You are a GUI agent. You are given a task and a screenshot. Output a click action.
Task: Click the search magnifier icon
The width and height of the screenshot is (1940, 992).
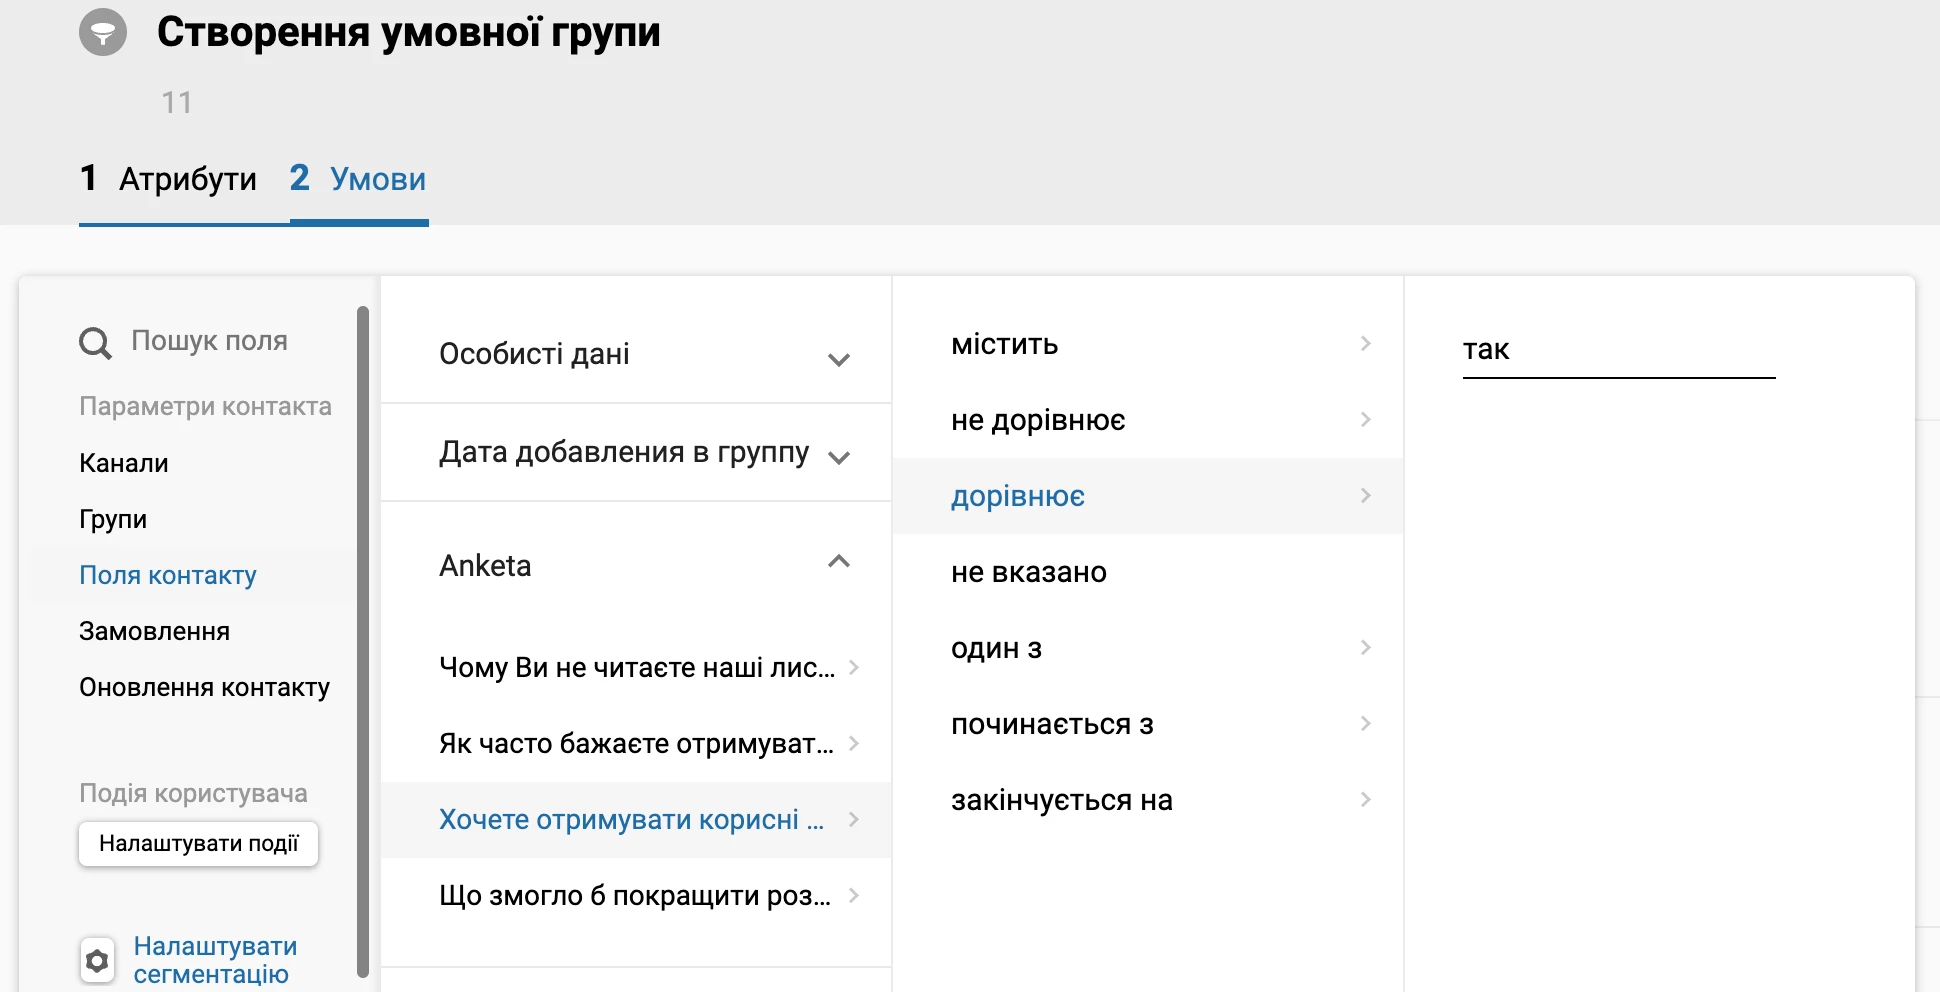pos(95,343)
